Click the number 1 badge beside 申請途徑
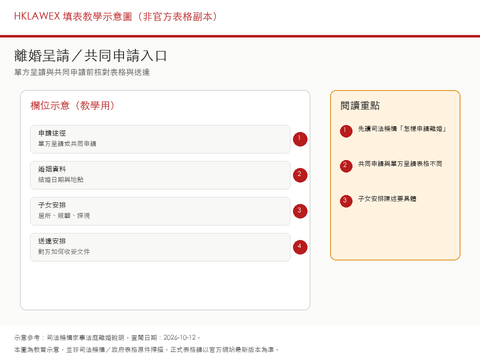 (x=300, y=139)
